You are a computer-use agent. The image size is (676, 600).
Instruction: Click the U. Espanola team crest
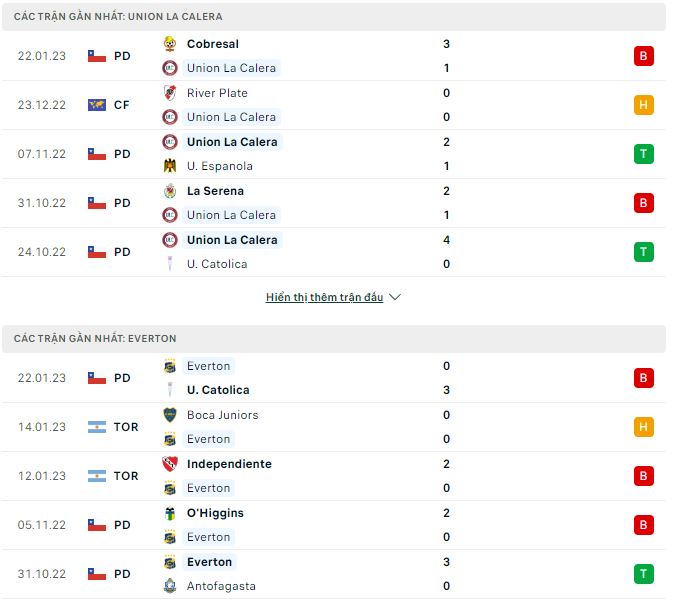coord(170,166)
